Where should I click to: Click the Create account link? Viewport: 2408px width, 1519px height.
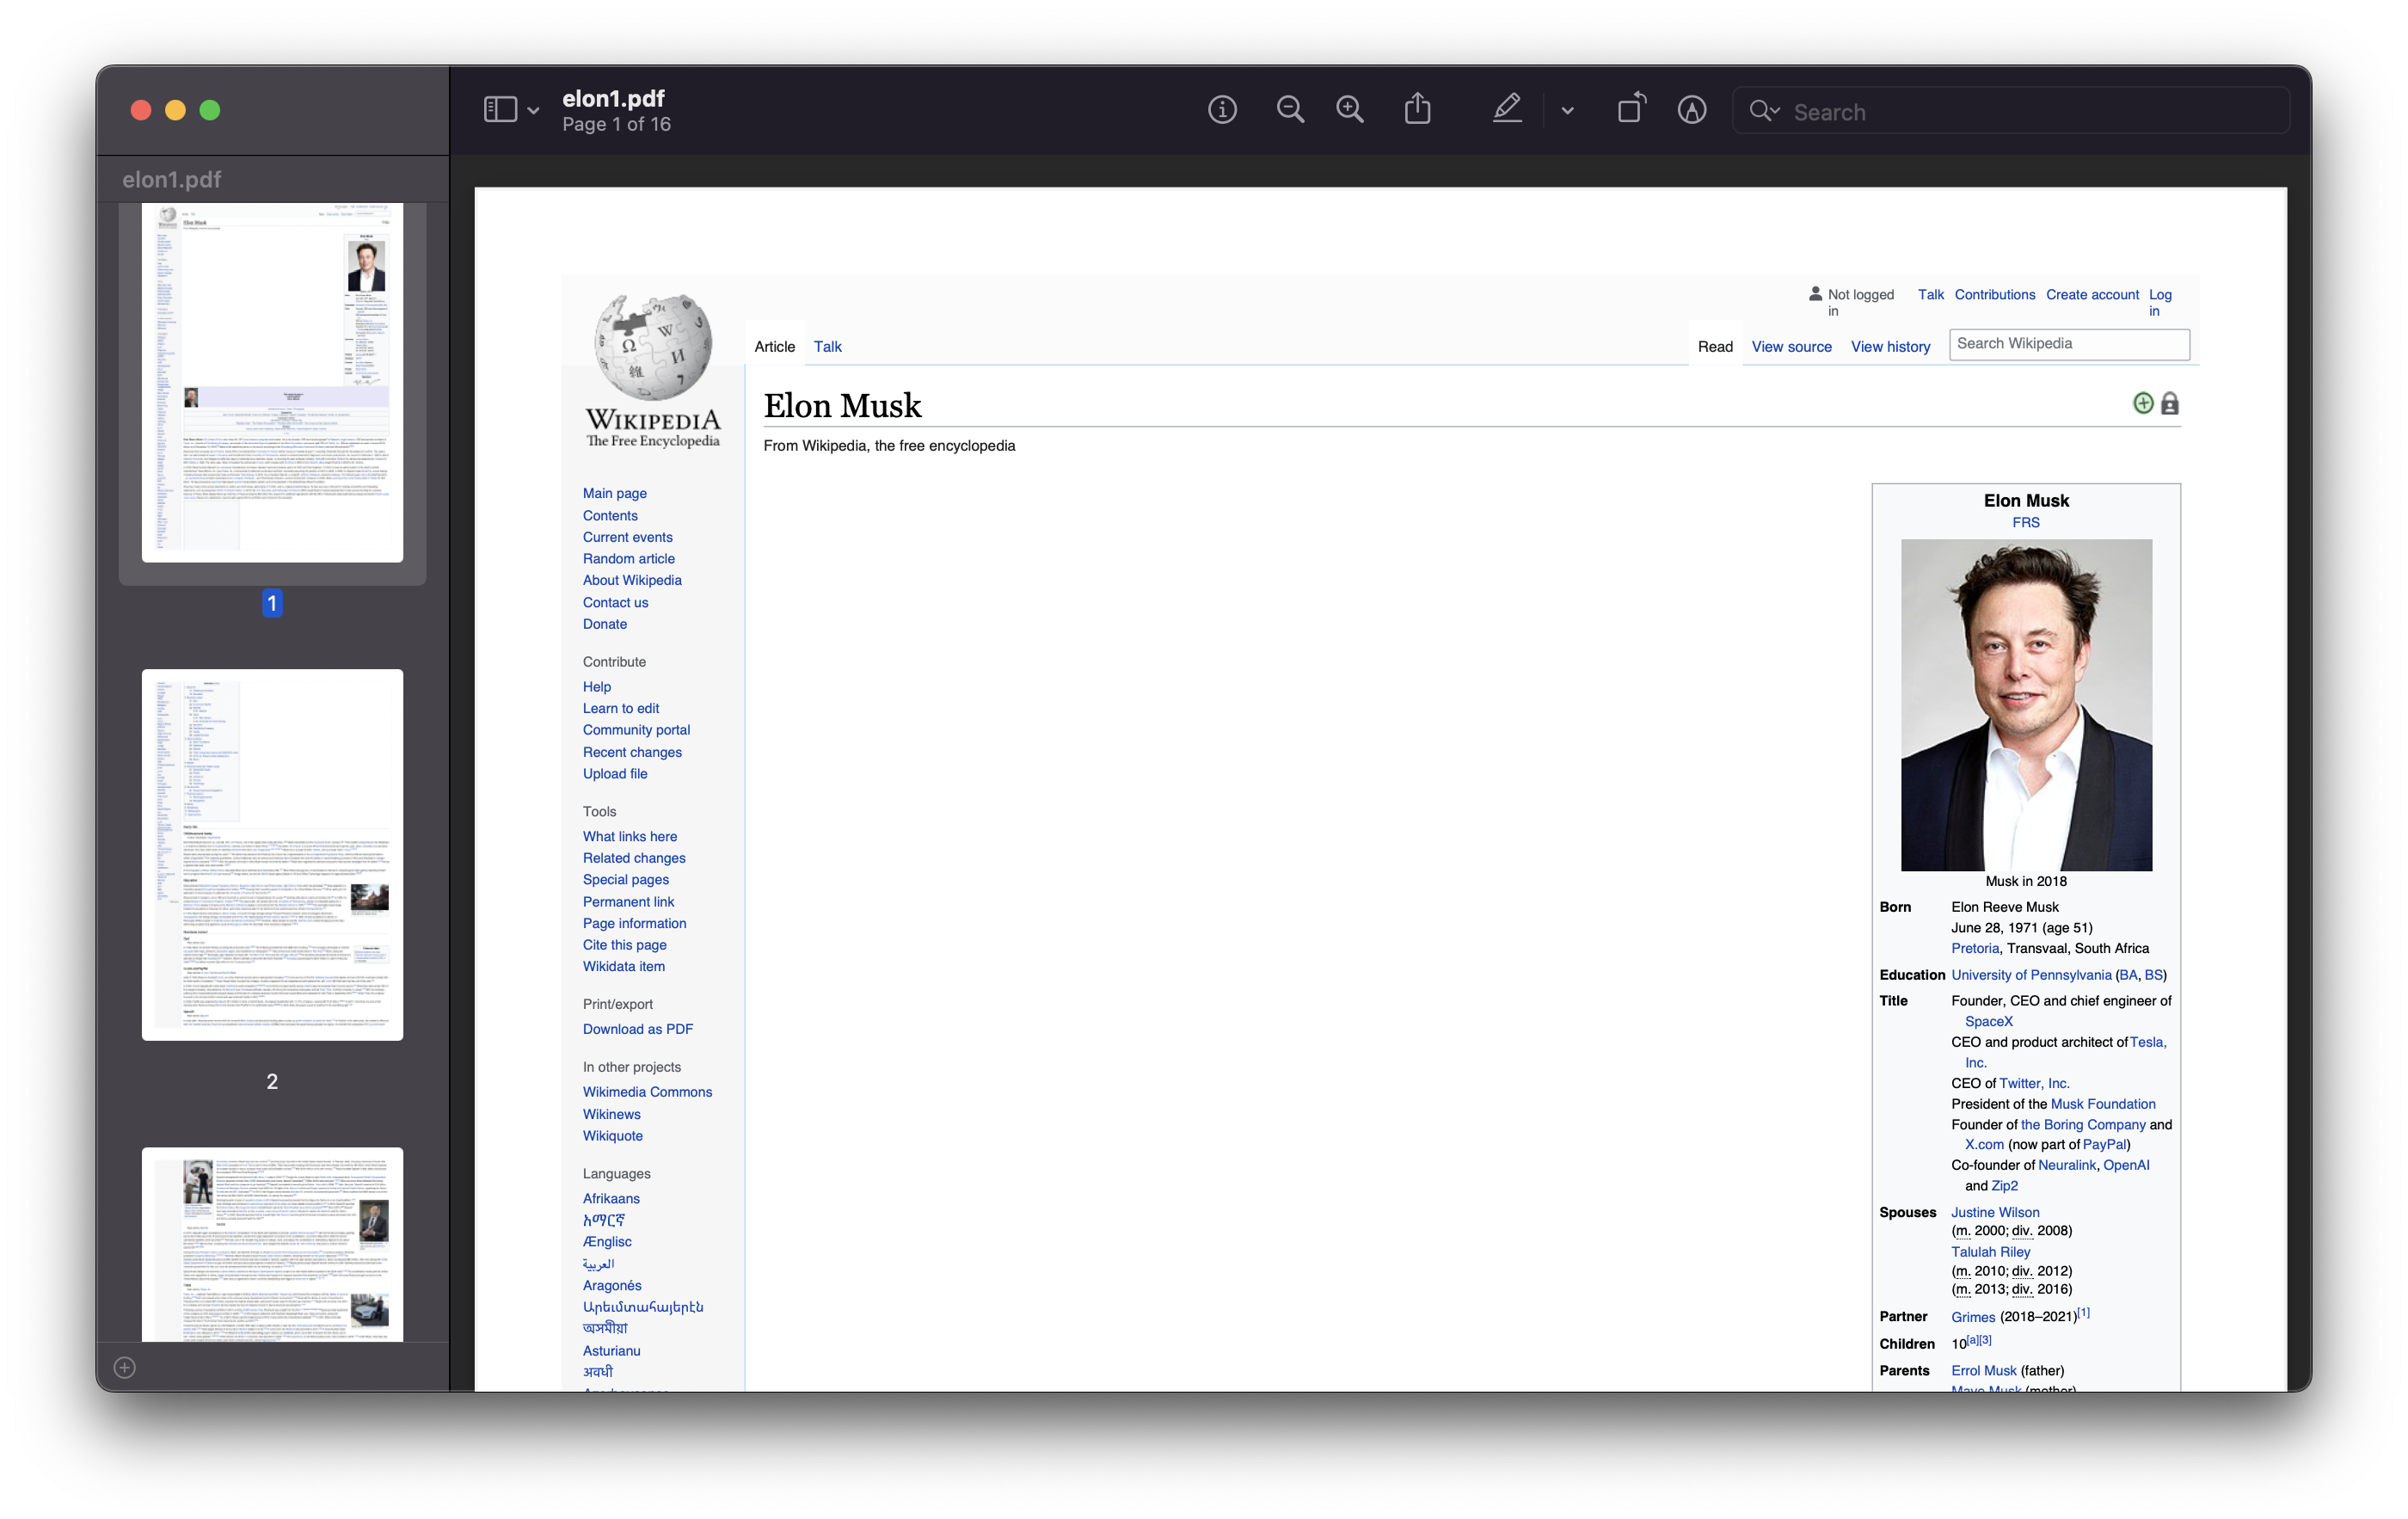2092,294
